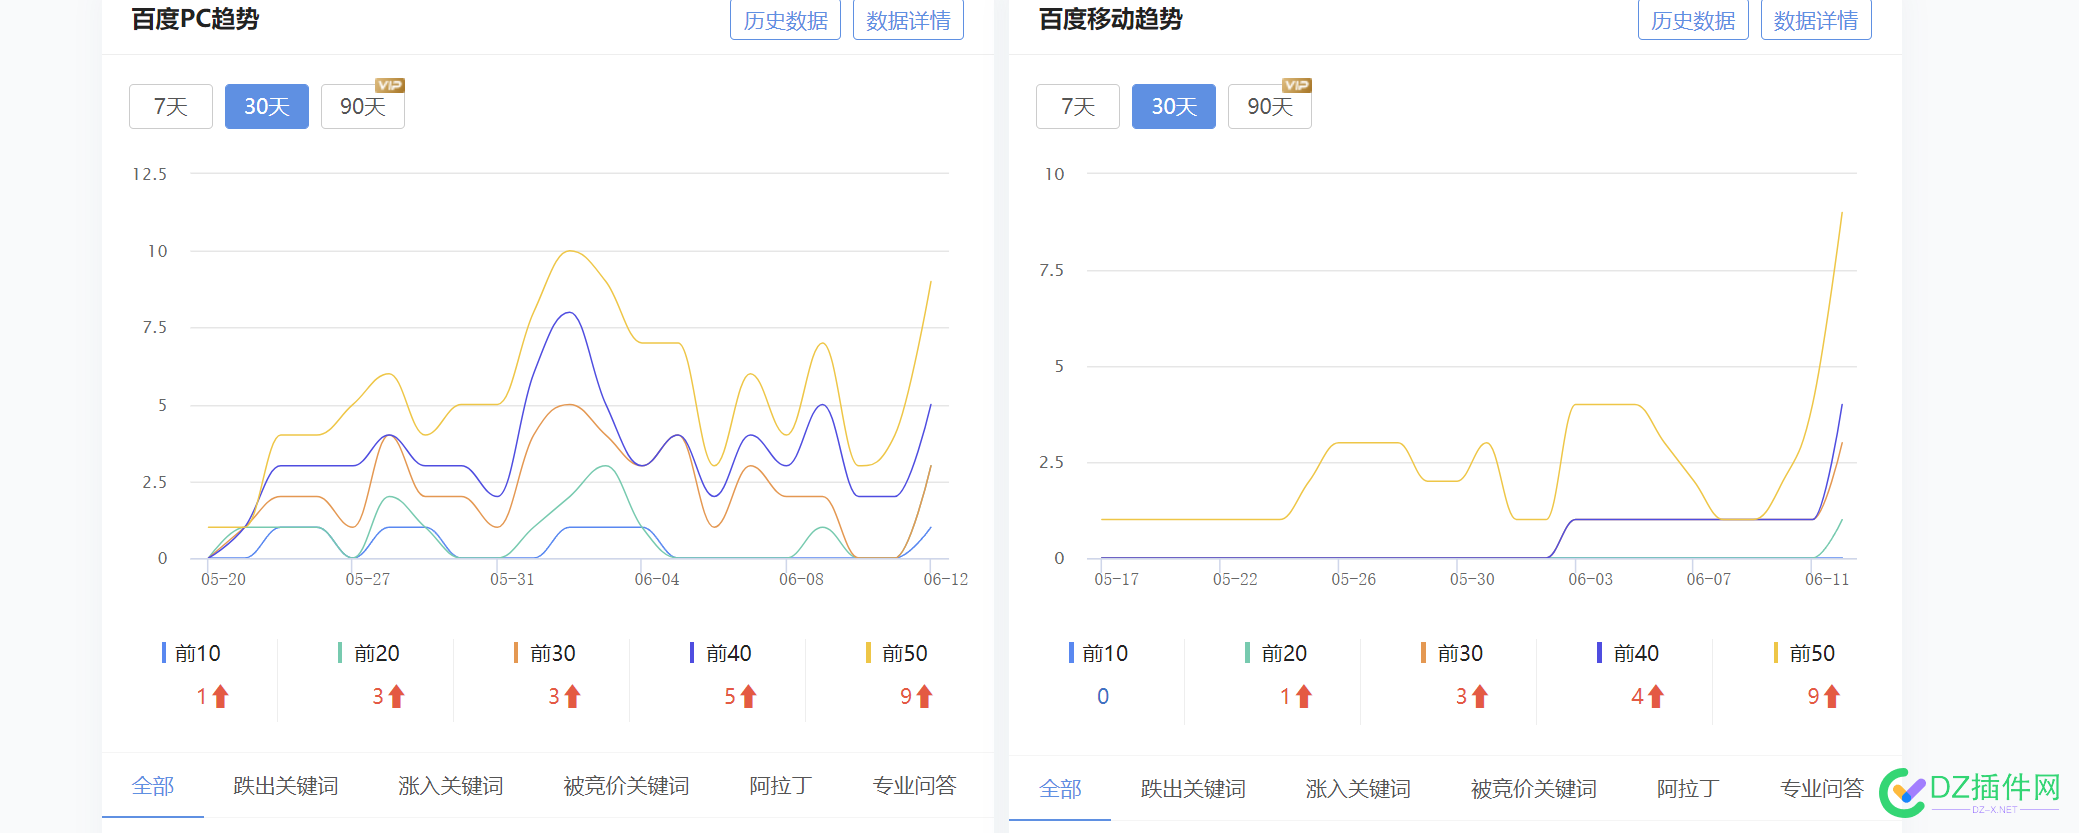
Task: Switch to 全部 tab in mobile panel
Action: coord(1061,789)
